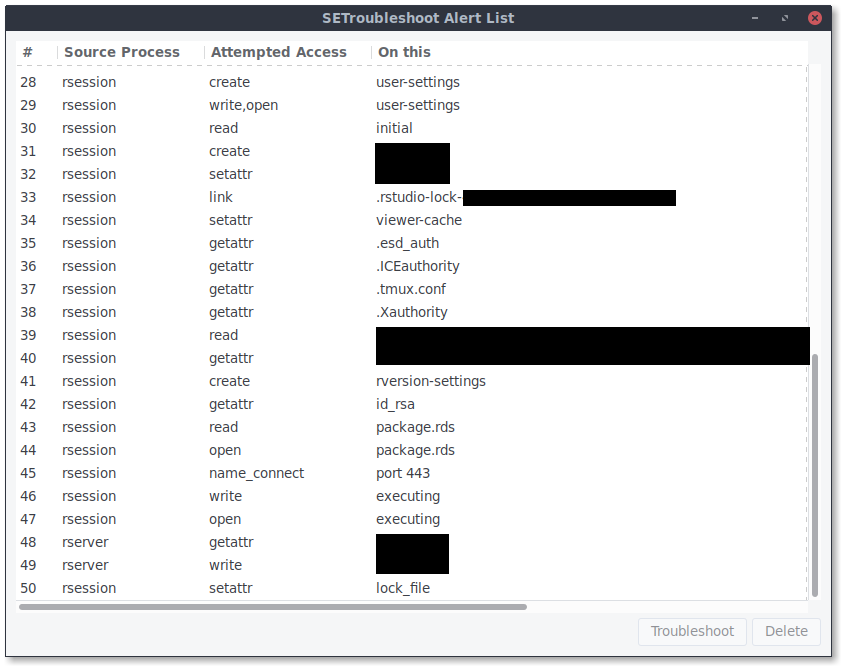Select alert 50 setattr lock_file

(411, 588)
